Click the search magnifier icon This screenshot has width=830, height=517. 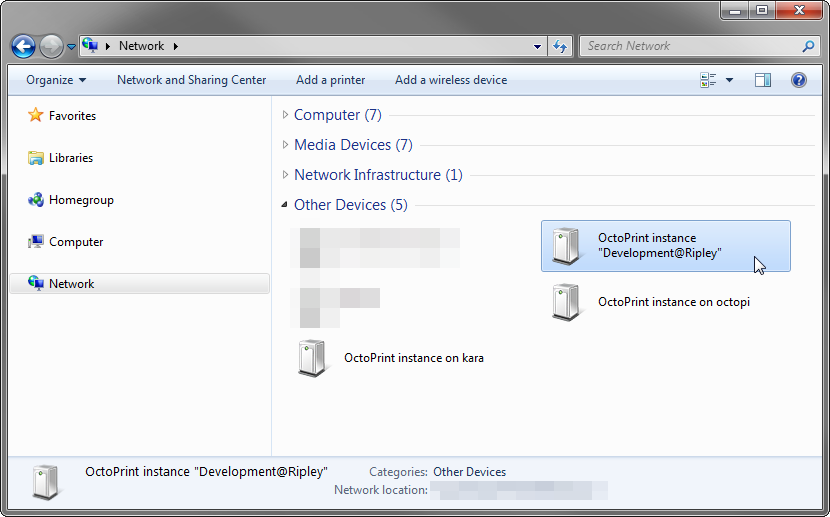click(x=808, y=46)
